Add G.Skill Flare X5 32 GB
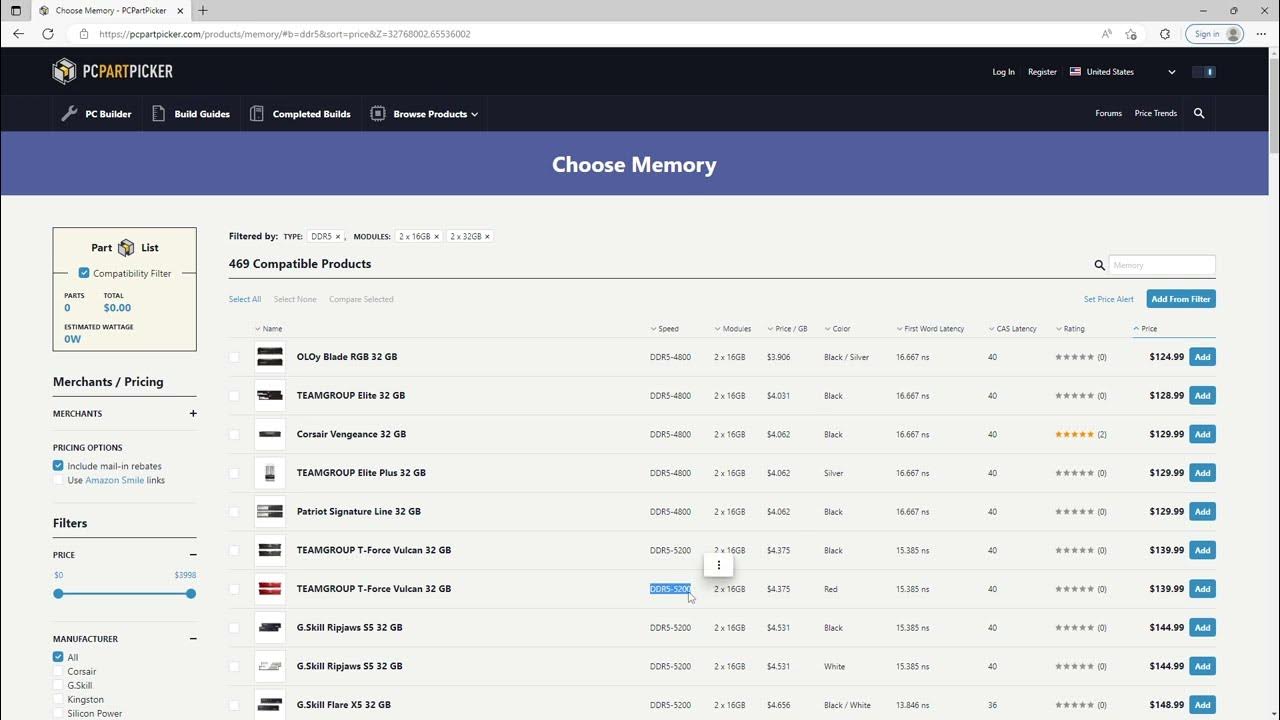1280x720 pixels. (x=1202, y=705)
